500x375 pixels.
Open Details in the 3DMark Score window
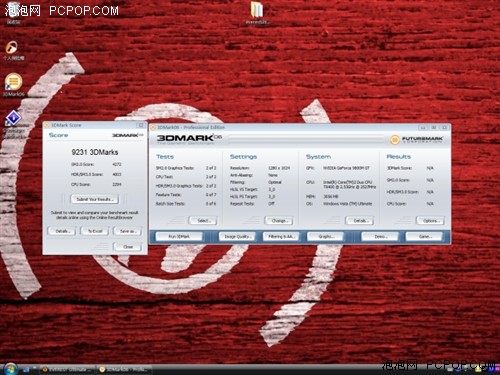(61, 231)
